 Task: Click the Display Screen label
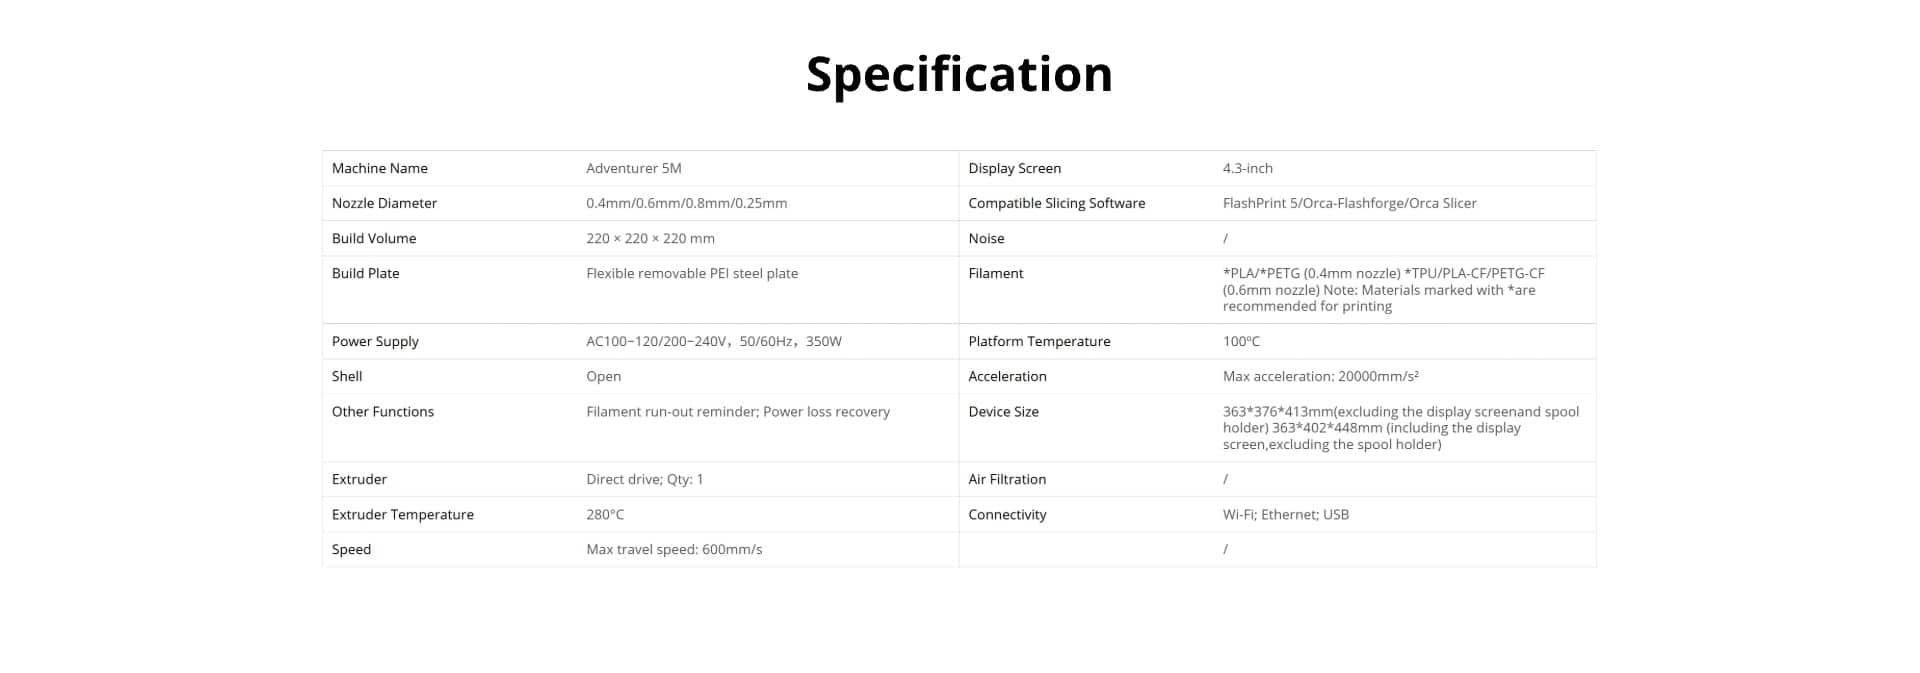pos(1014,168)
